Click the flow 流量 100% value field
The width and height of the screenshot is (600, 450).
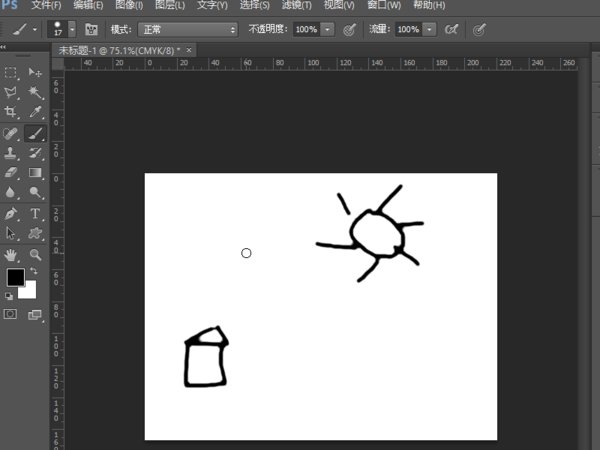click(407, 30)
